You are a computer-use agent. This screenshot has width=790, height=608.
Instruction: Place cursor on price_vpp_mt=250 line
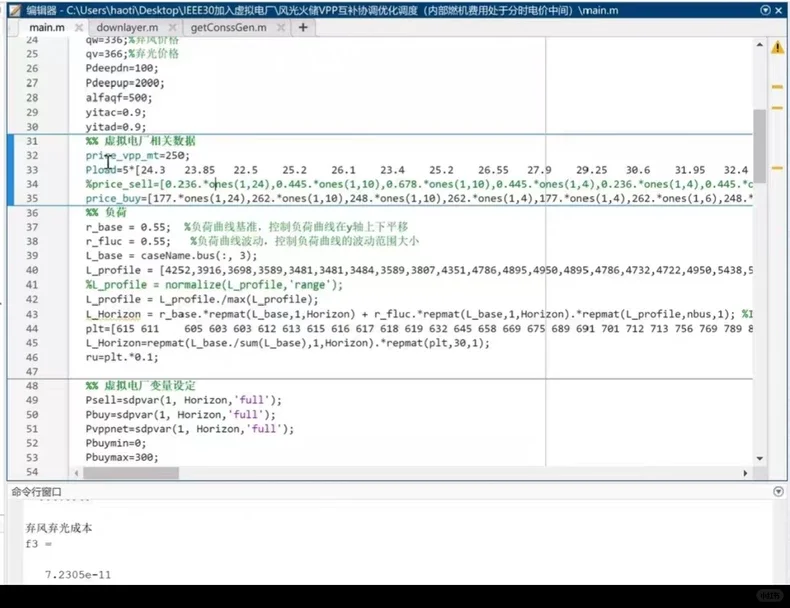click(x=138, y=156)
